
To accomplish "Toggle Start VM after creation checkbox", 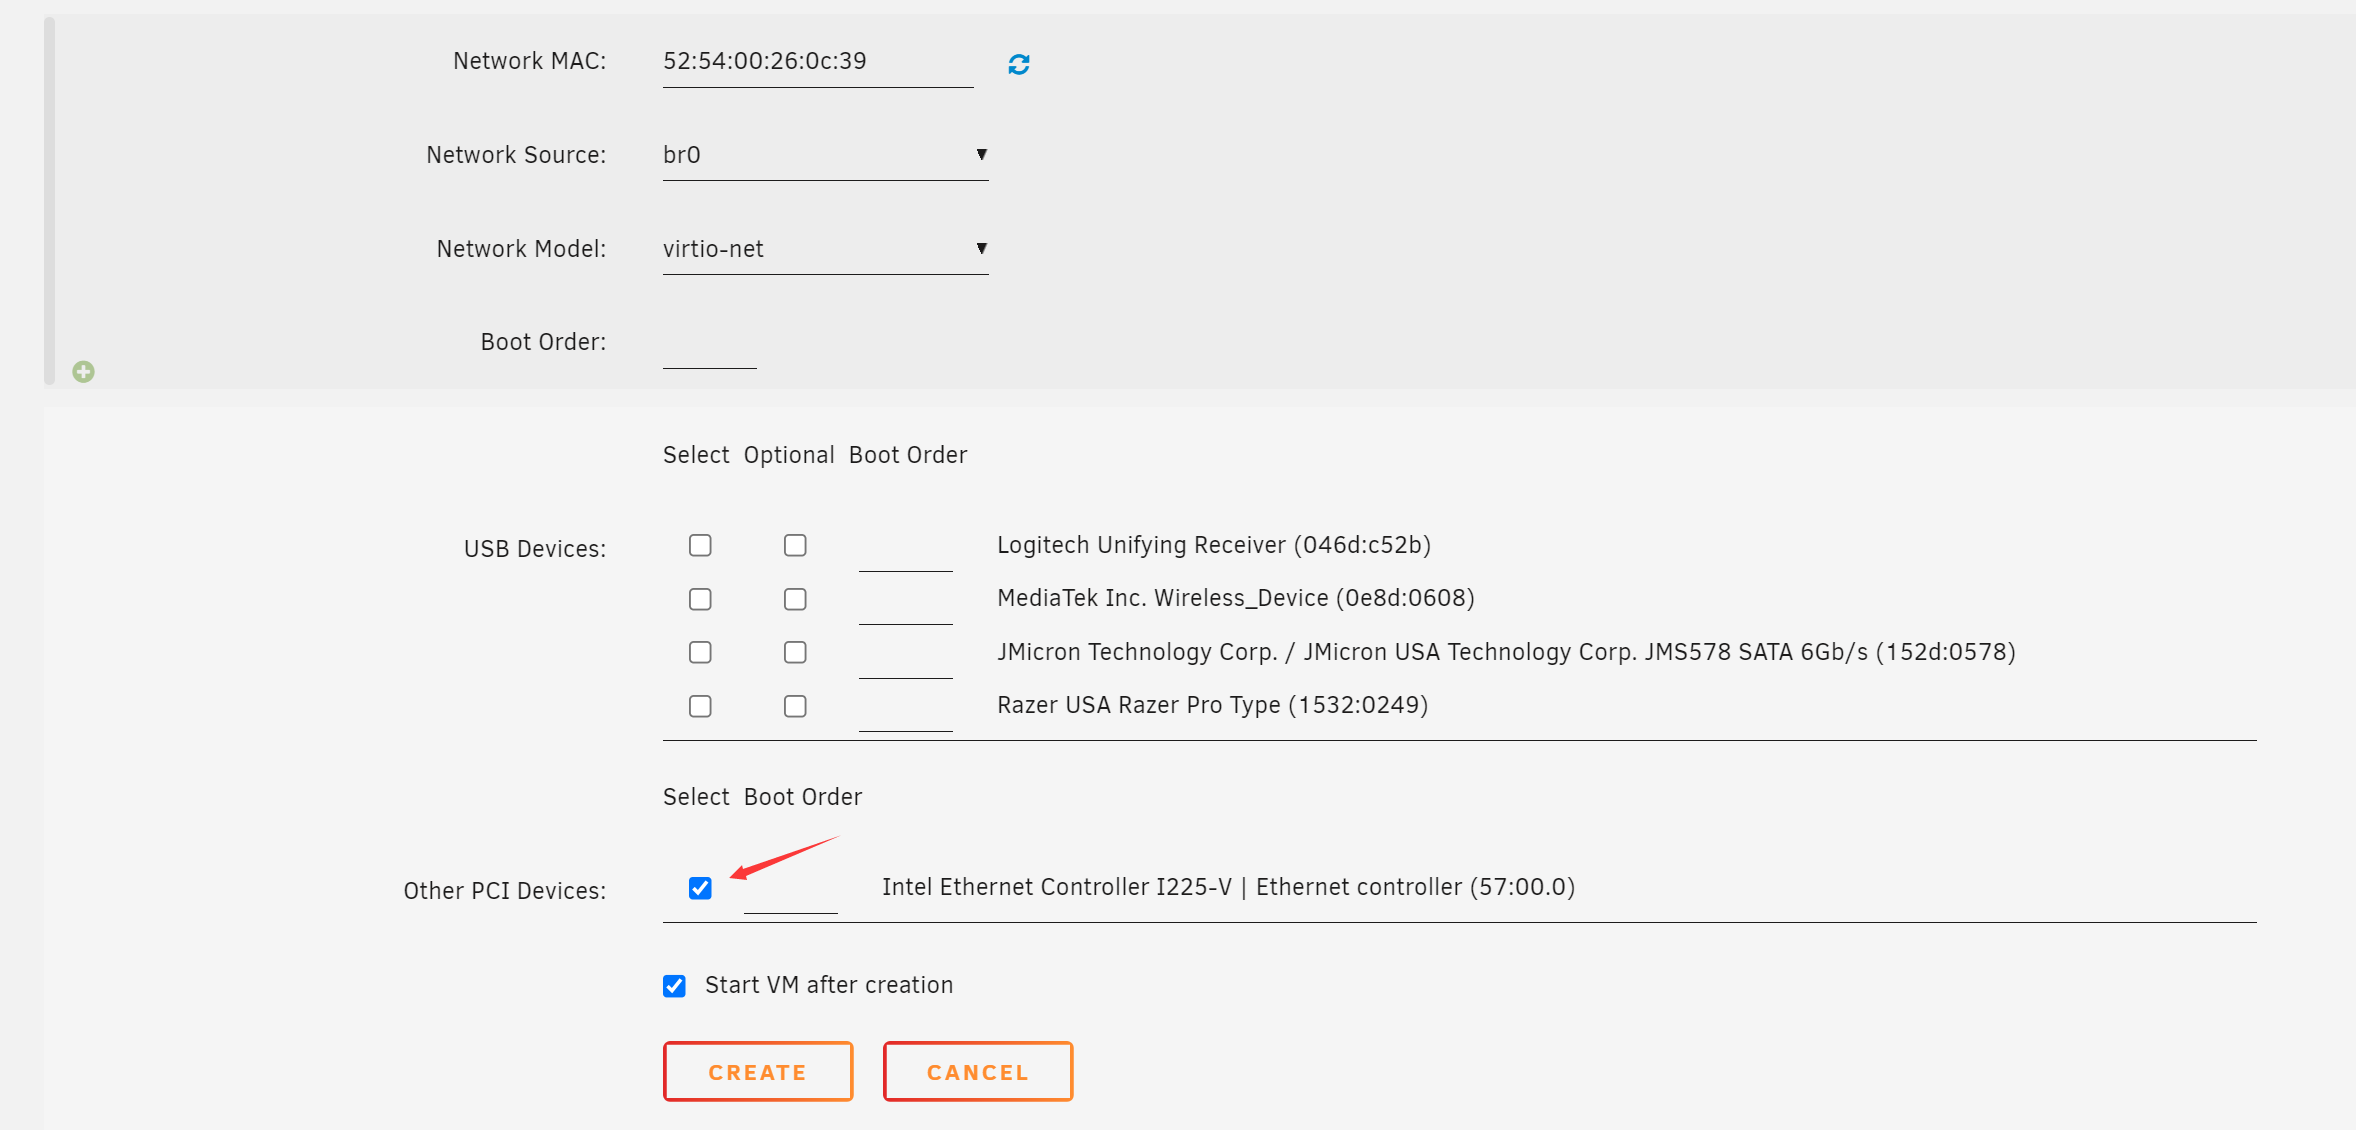I will (x=675, y=986).
